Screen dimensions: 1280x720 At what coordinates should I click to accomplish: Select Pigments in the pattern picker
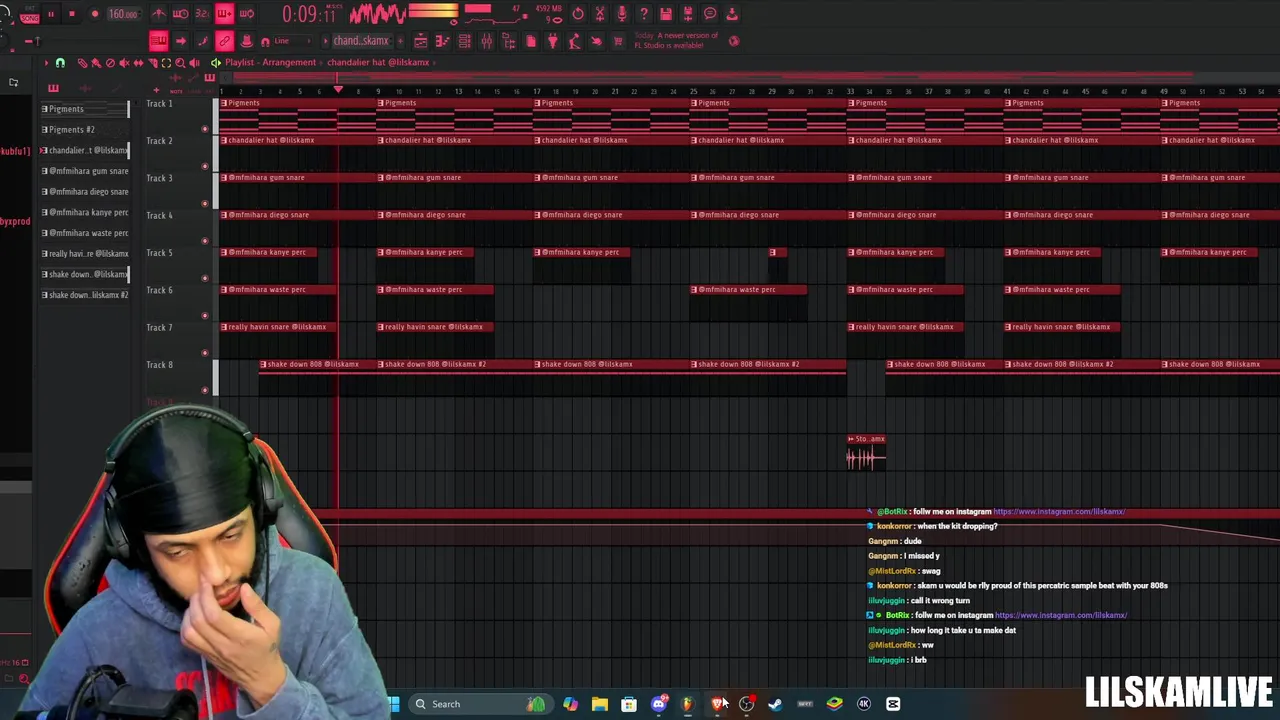(x=85, y=109)
